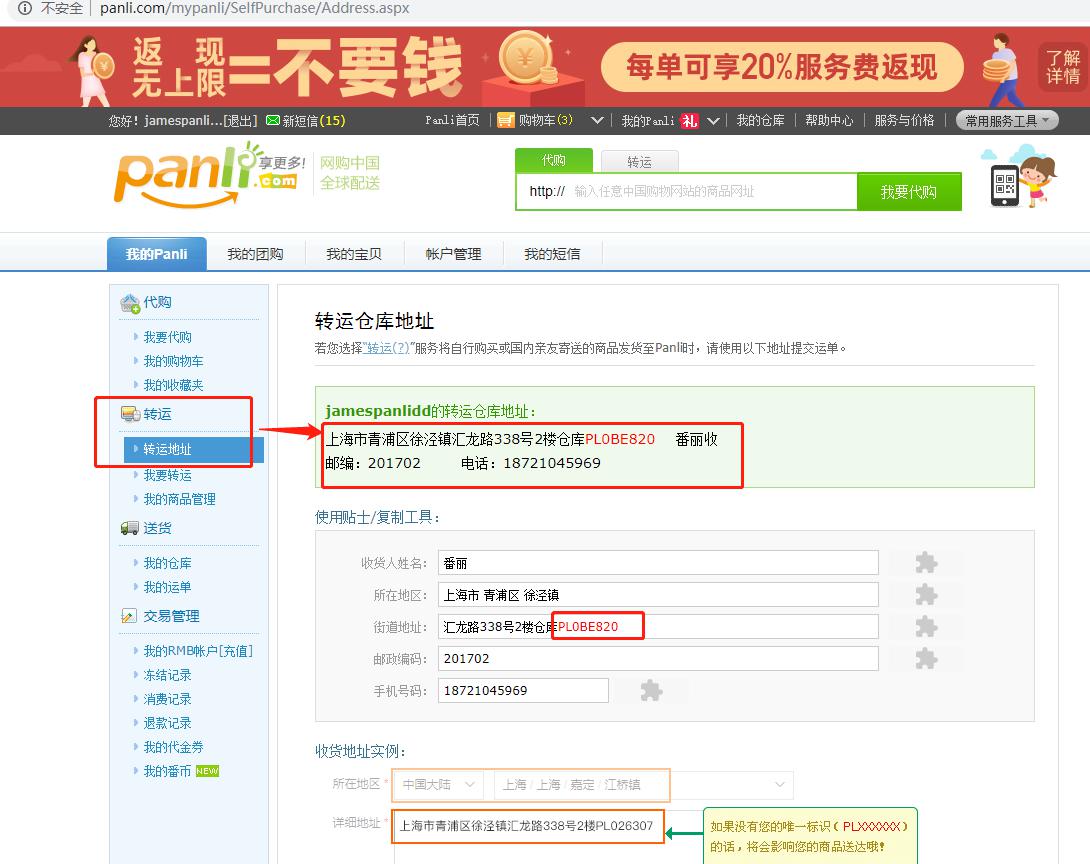1090x864 pixels.
Task: Open the shopping cart dropdown arrow
Action: 597,120
